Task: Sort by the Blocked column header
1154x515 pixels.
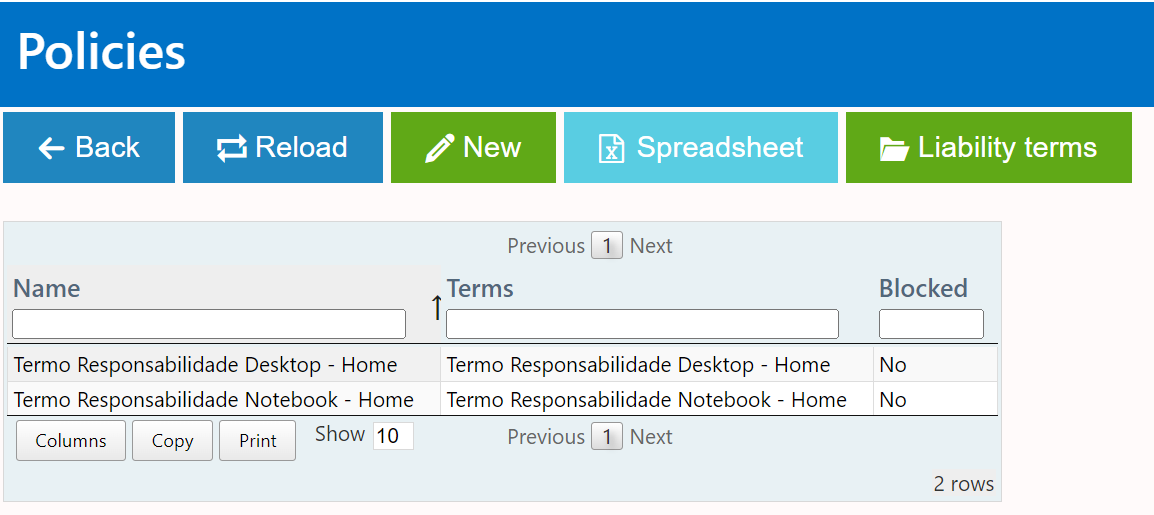Action: click(923, 289)
